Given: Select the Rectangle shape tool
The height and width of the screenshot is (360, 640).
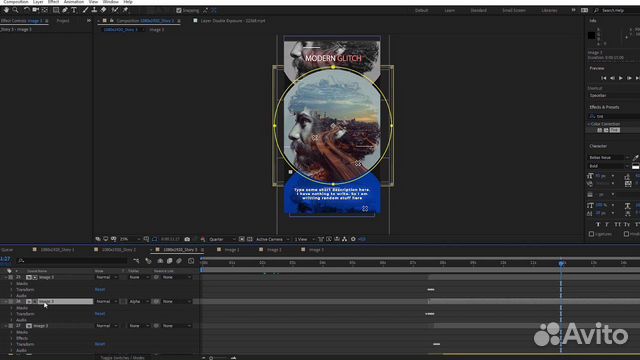Looking at the screenshot, I should tap(56, 10).
